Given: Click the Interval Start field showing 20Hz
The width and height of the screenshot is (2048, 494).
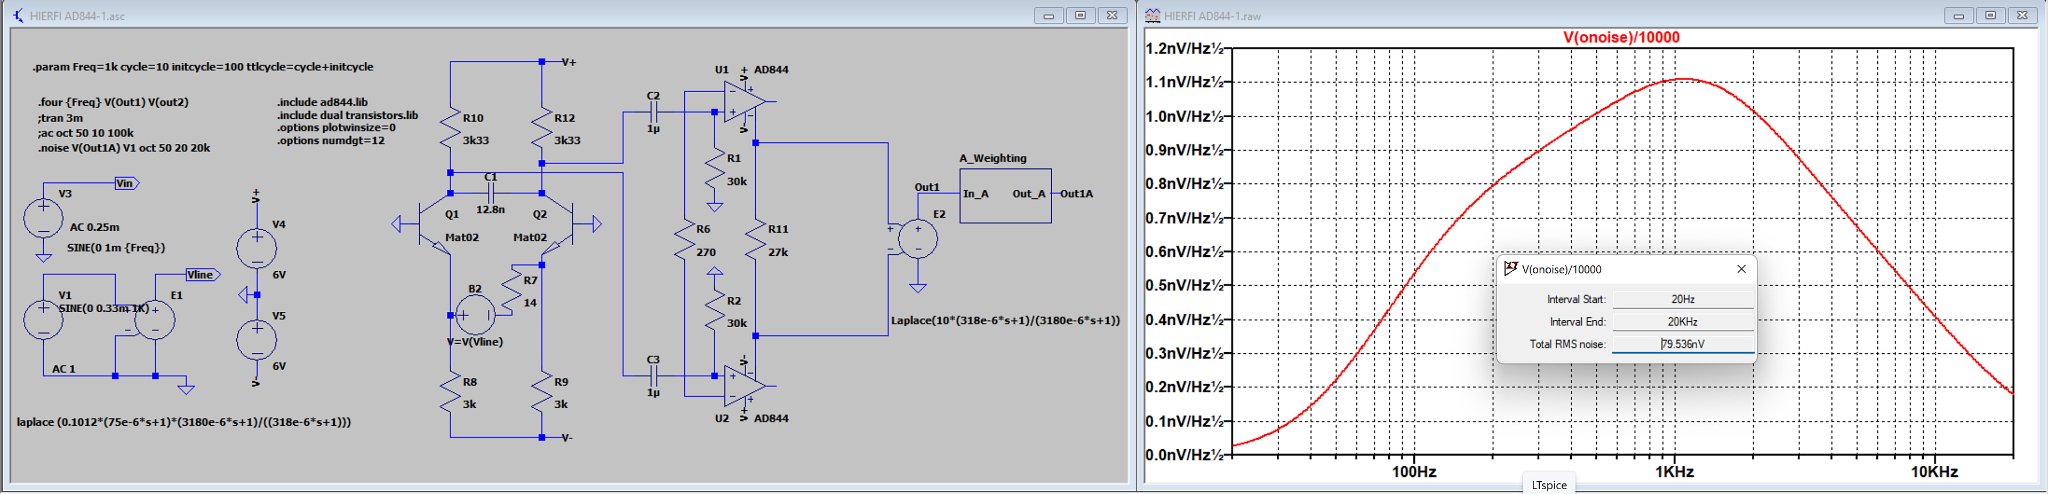Looking at the screenshot, I should [x=1683, y=299].
